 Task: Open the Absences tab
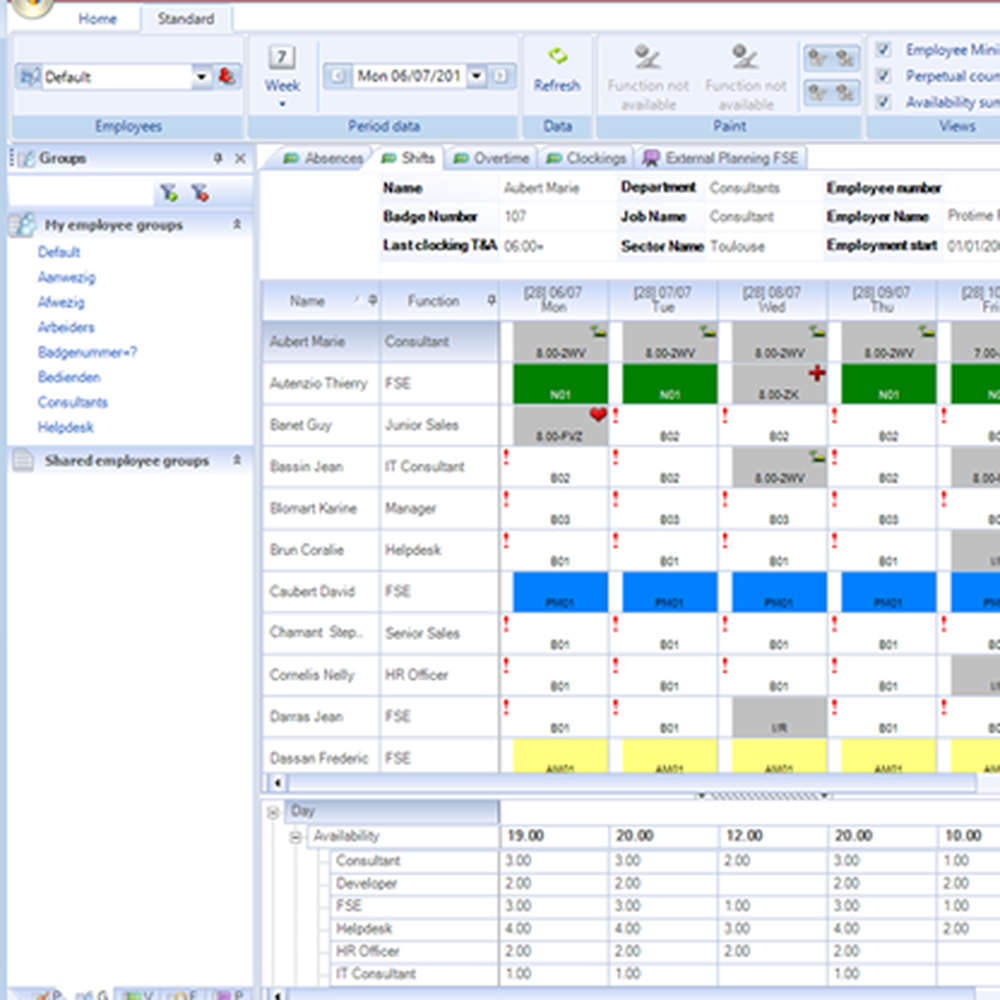(x=323, y=158)
